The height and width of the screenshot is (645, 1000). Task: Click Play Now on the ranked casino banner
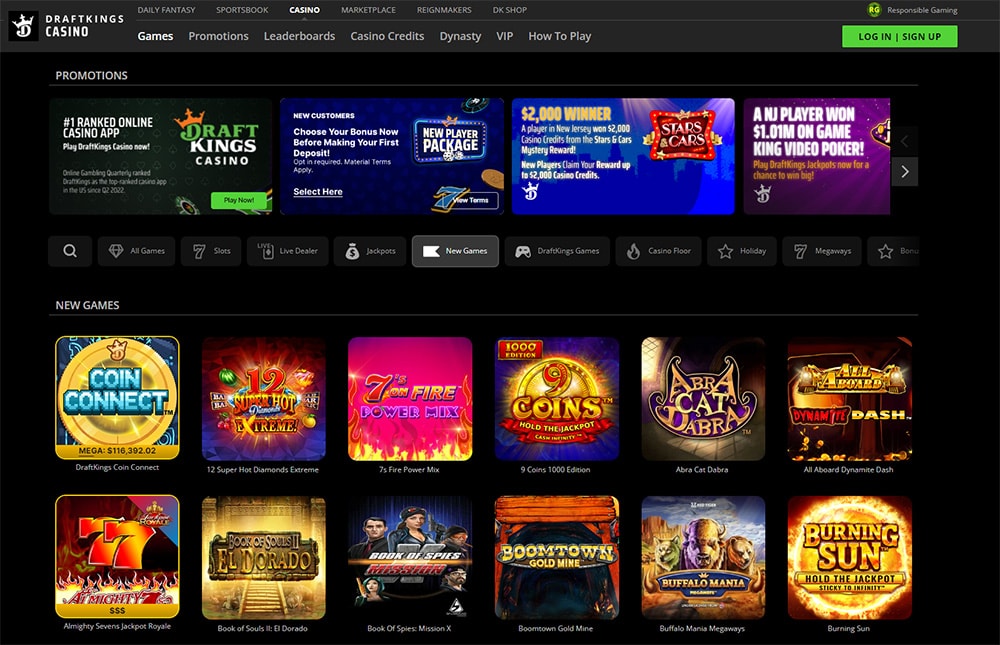pyautogui.click(x=239, y=200)
